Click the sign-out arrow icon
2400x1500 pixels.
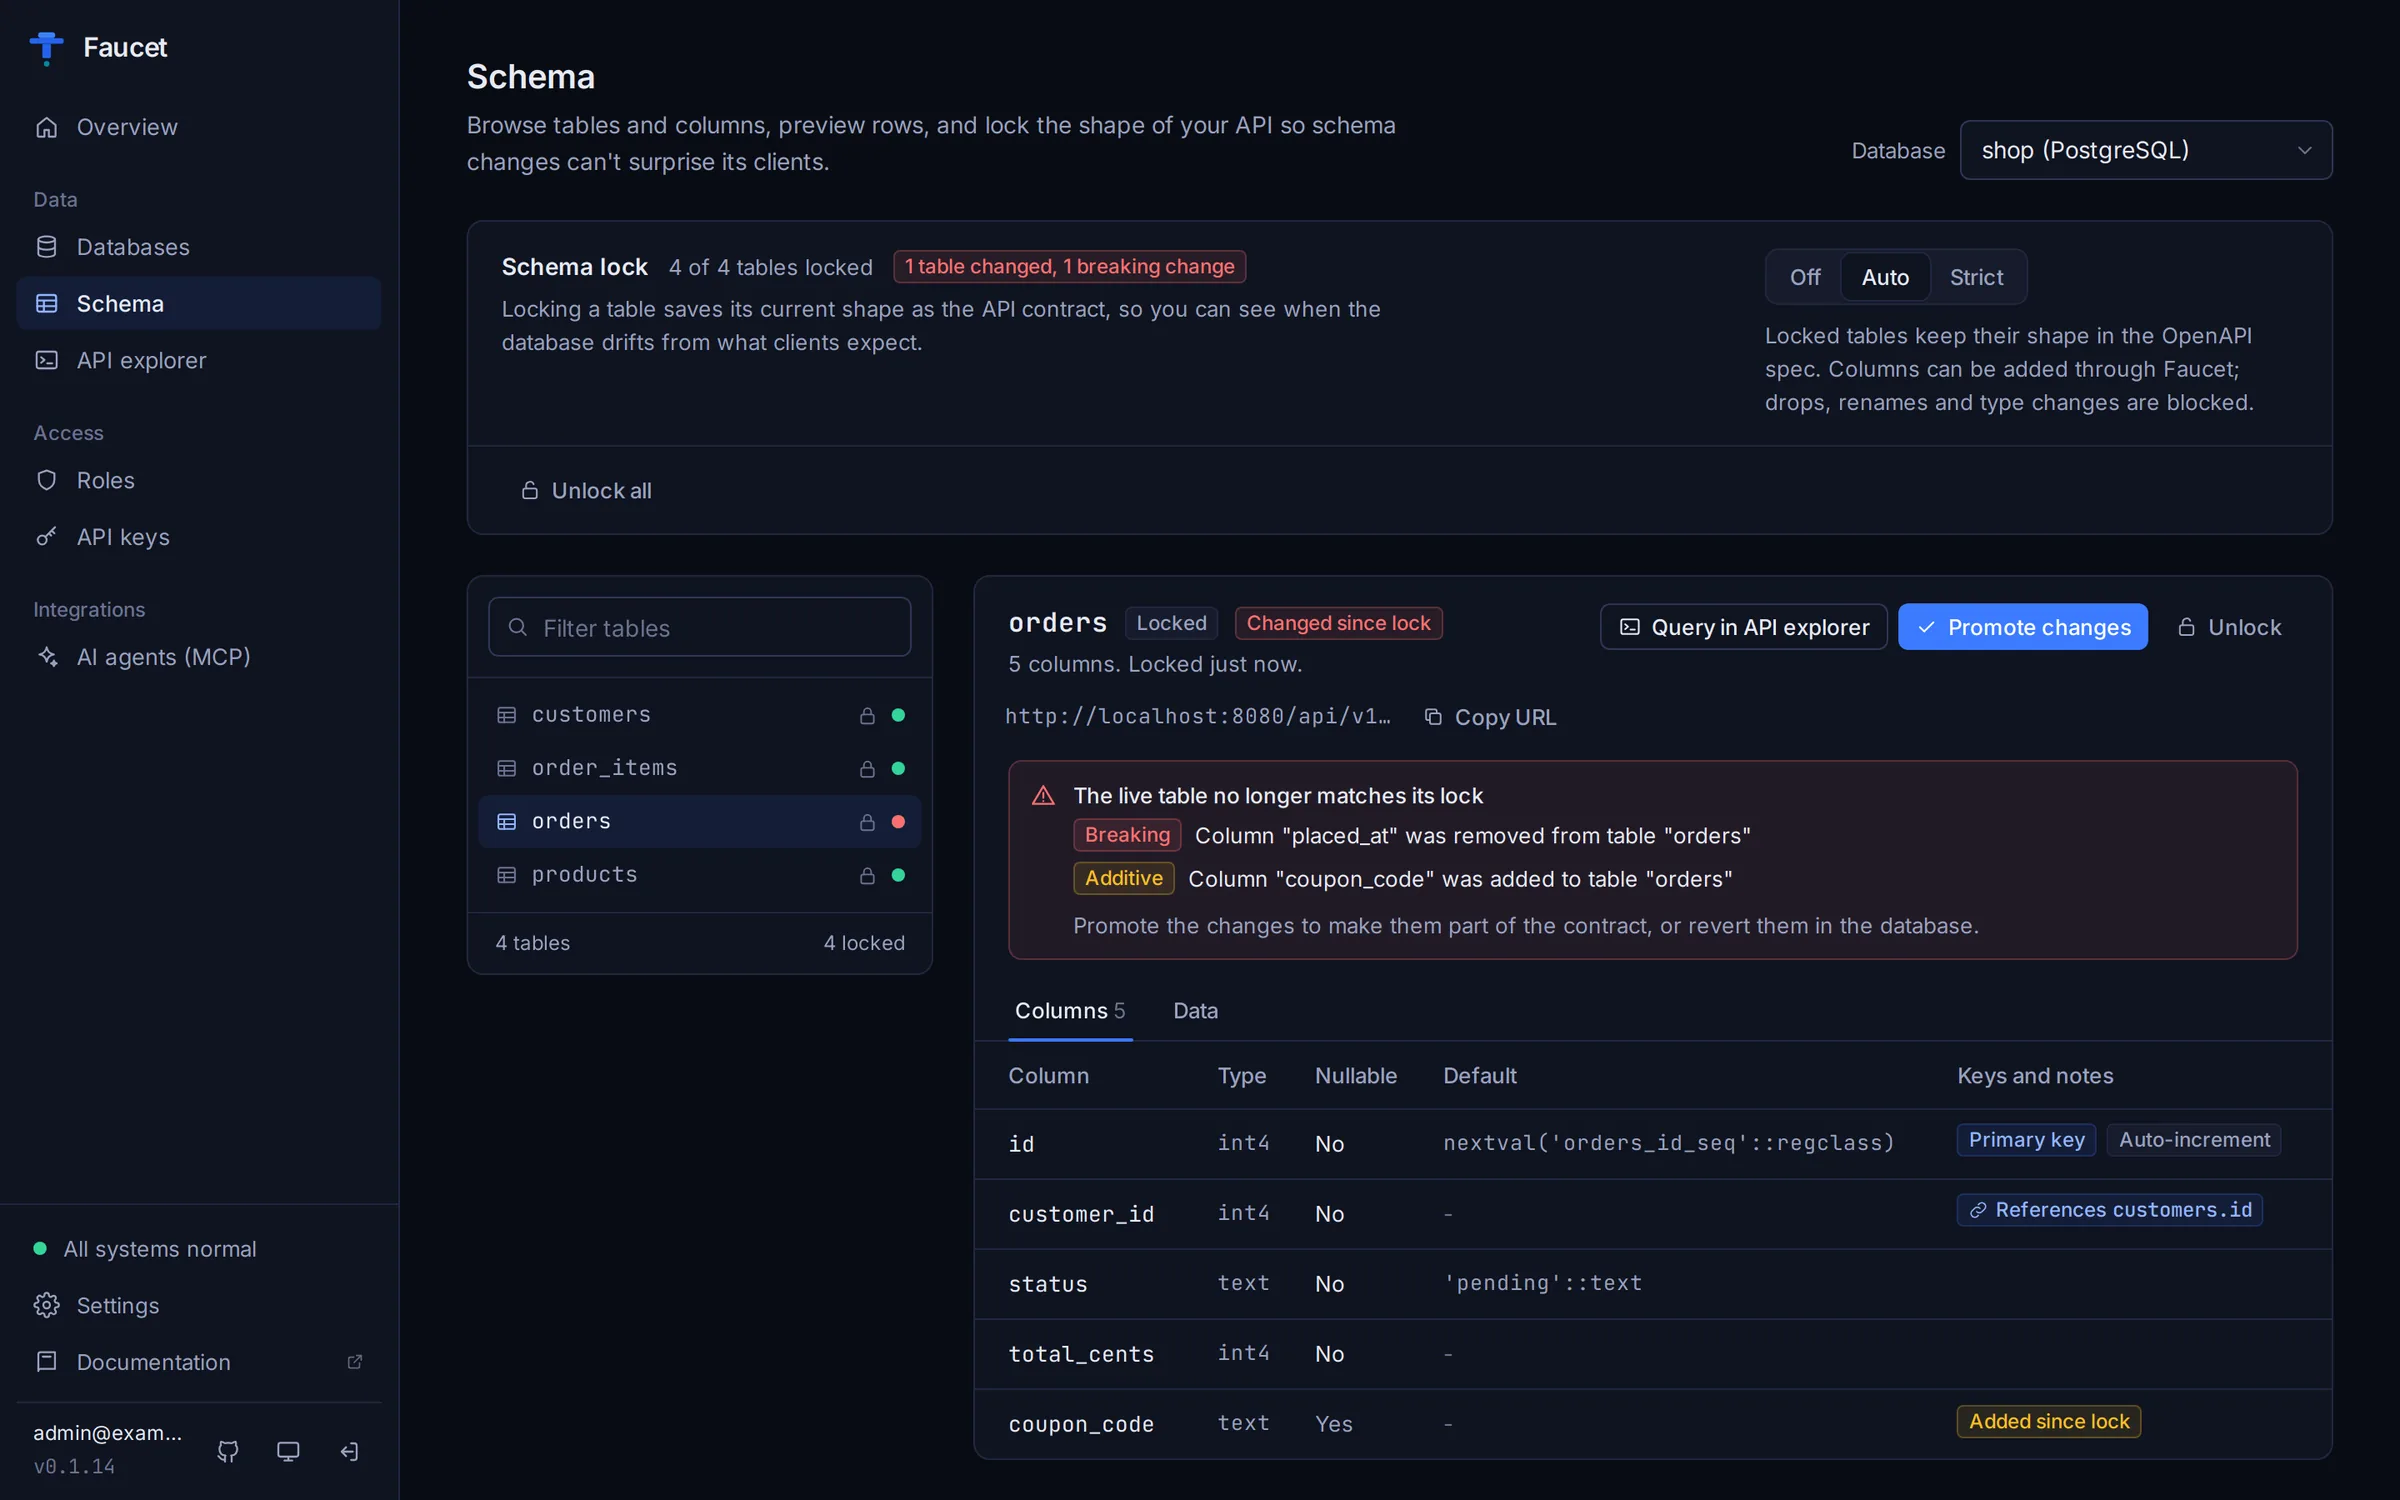(349, 1451)
